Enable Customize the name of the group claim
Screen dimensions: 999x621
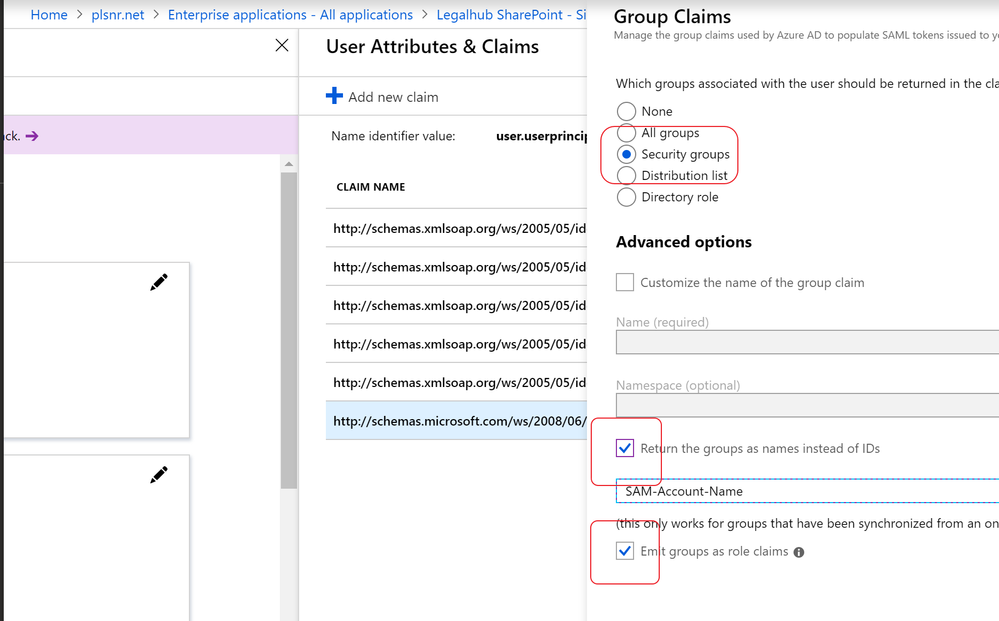click(x=625, y=283)
